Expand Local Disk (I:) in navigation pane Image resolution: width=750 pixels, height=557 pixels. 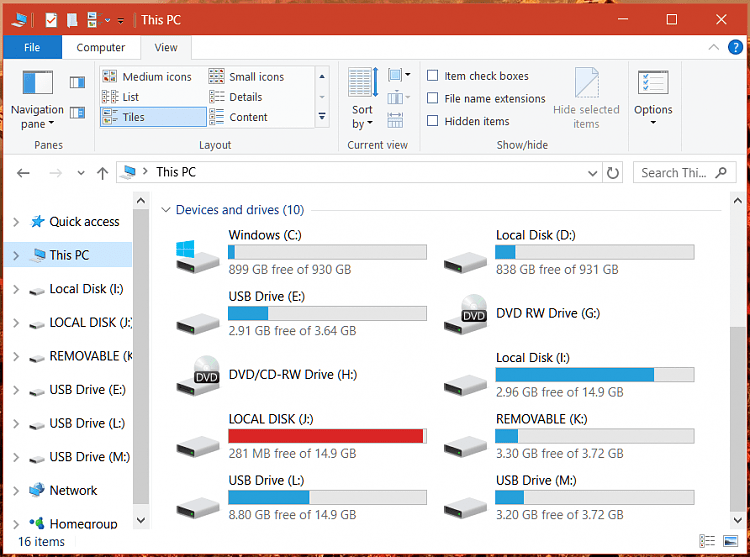click(16, 289)
